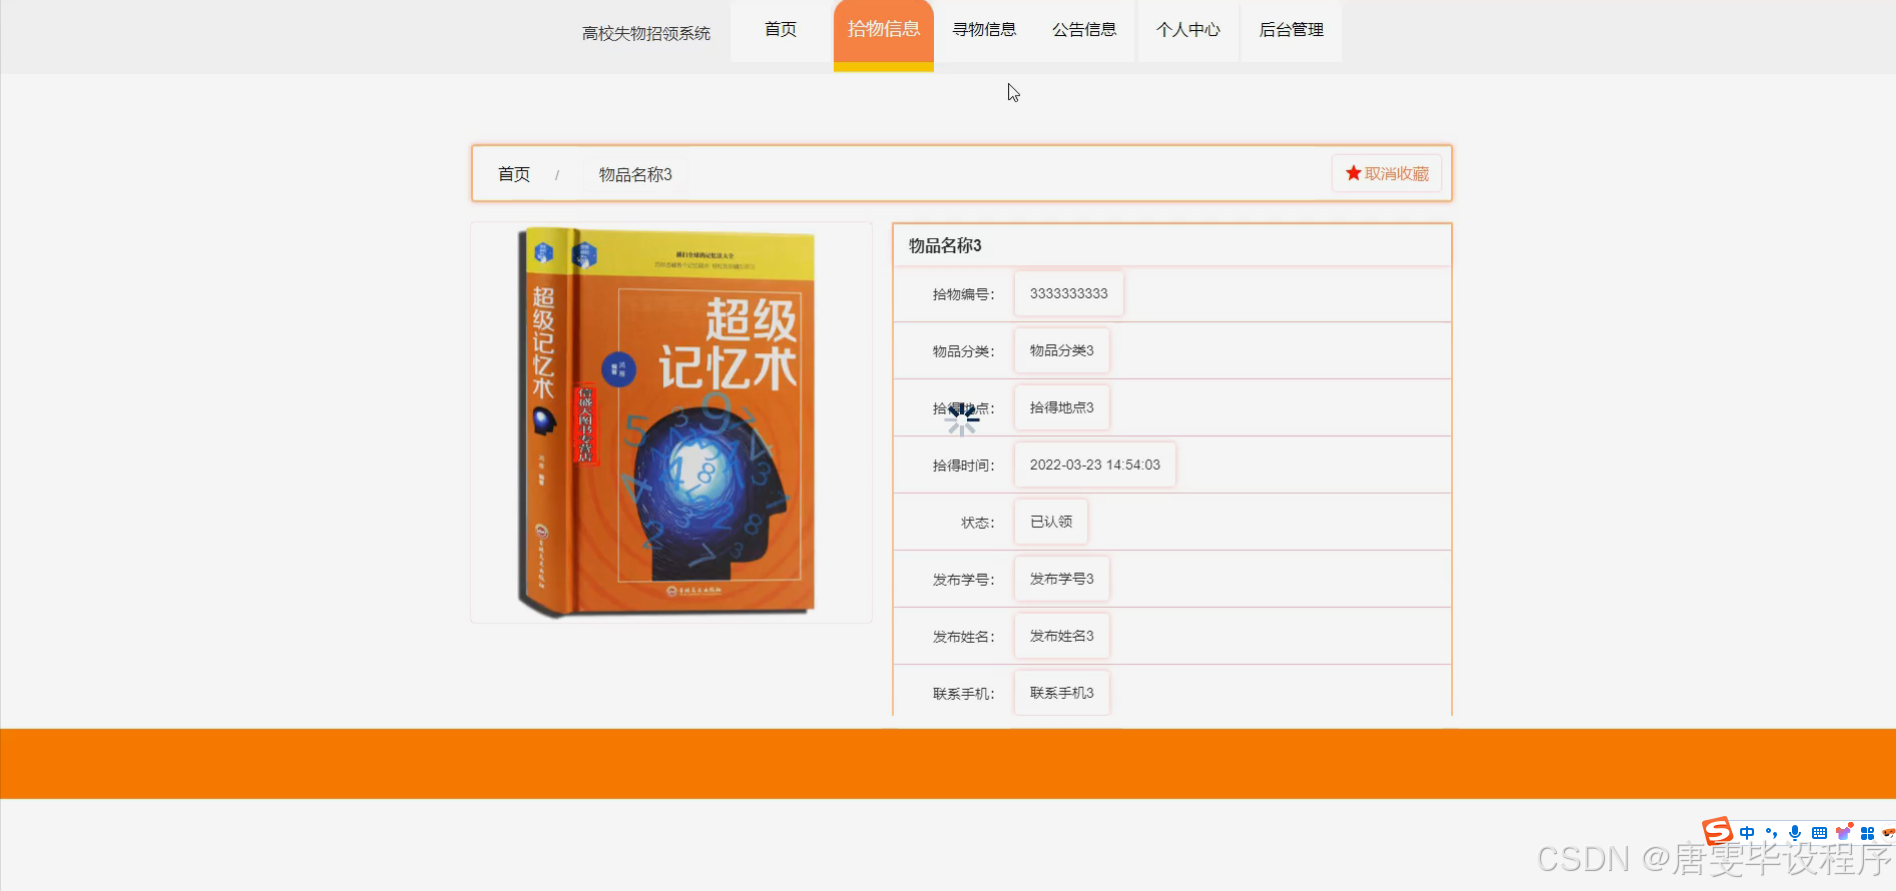Click the microphone voice input icon

click(1795, 833)
